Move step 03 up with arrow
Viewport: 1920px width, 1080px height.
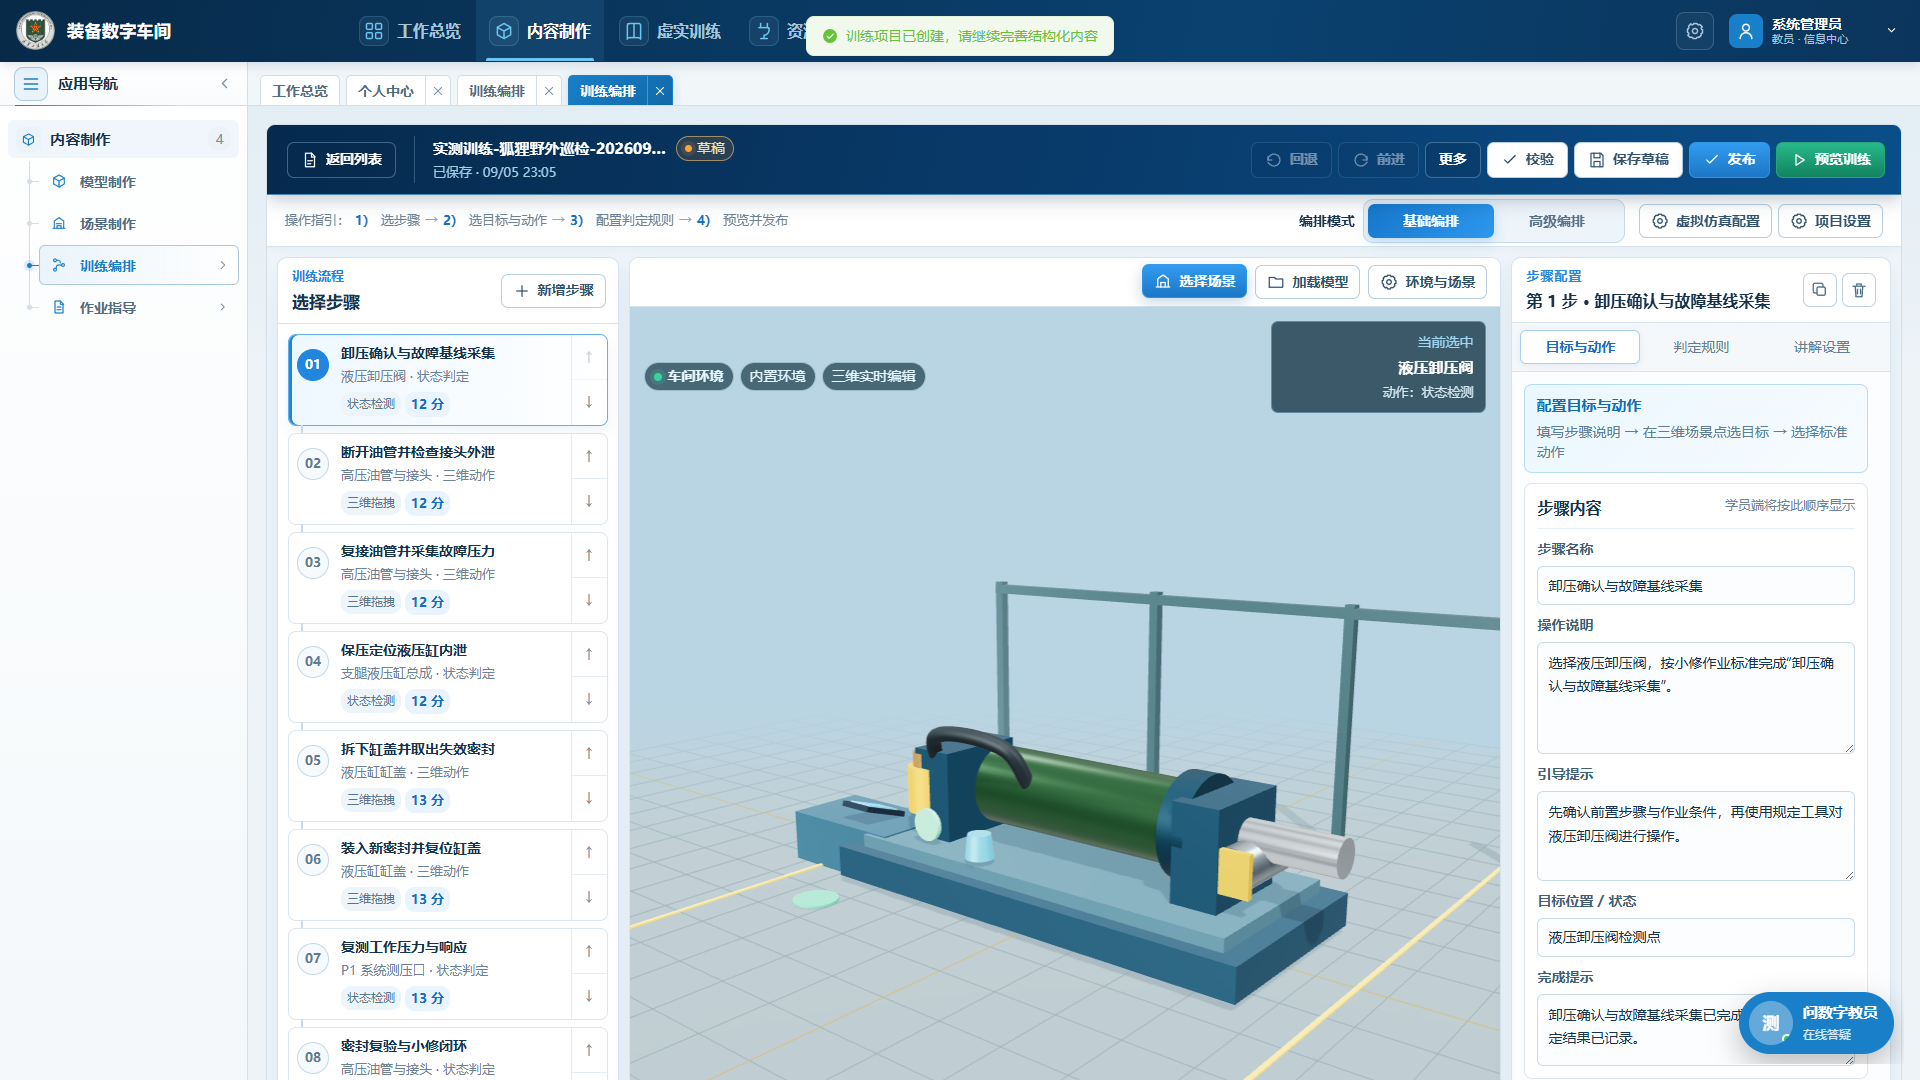(589, 555)
